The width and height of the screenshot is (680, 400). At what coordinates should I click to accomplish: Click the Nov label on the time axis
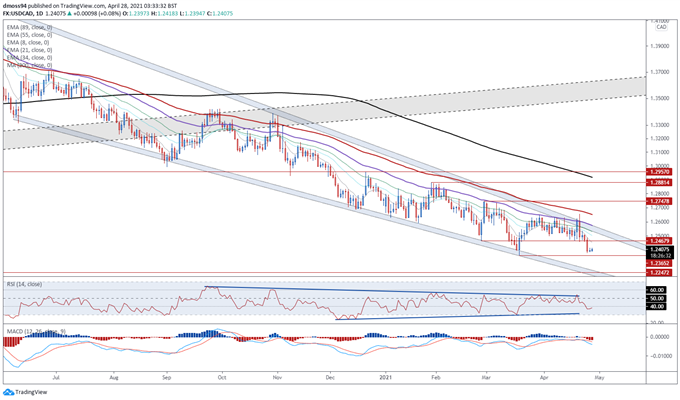click(278, 377)
